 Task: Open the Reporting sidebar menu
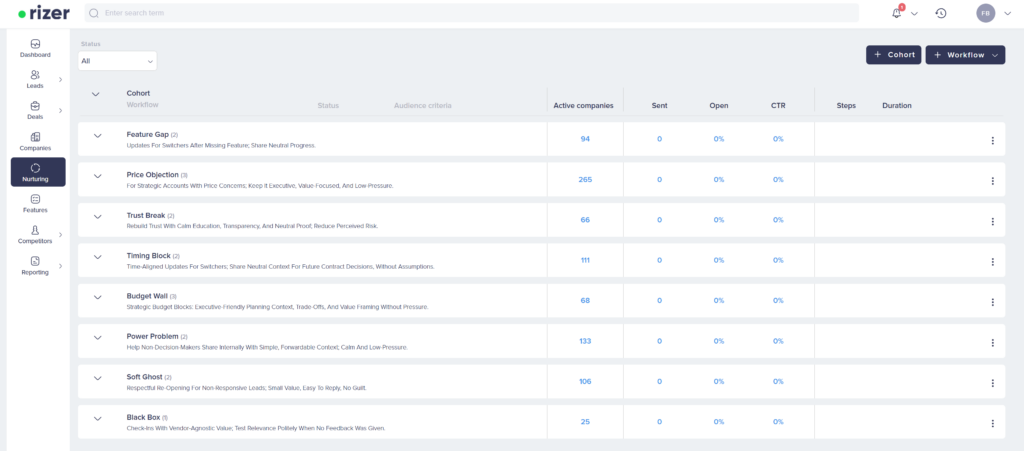pyautogui.click(x=36, y=265)
